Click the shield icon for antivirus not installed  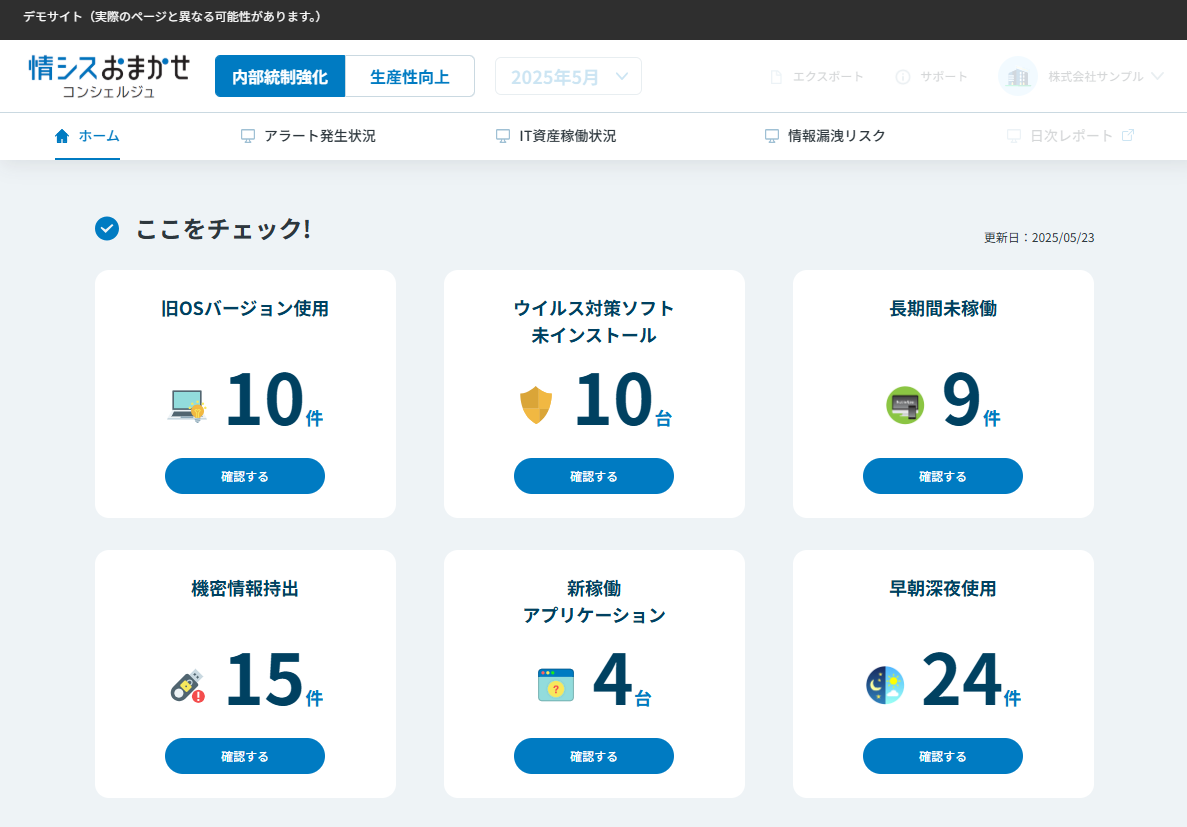pos(537,405)
